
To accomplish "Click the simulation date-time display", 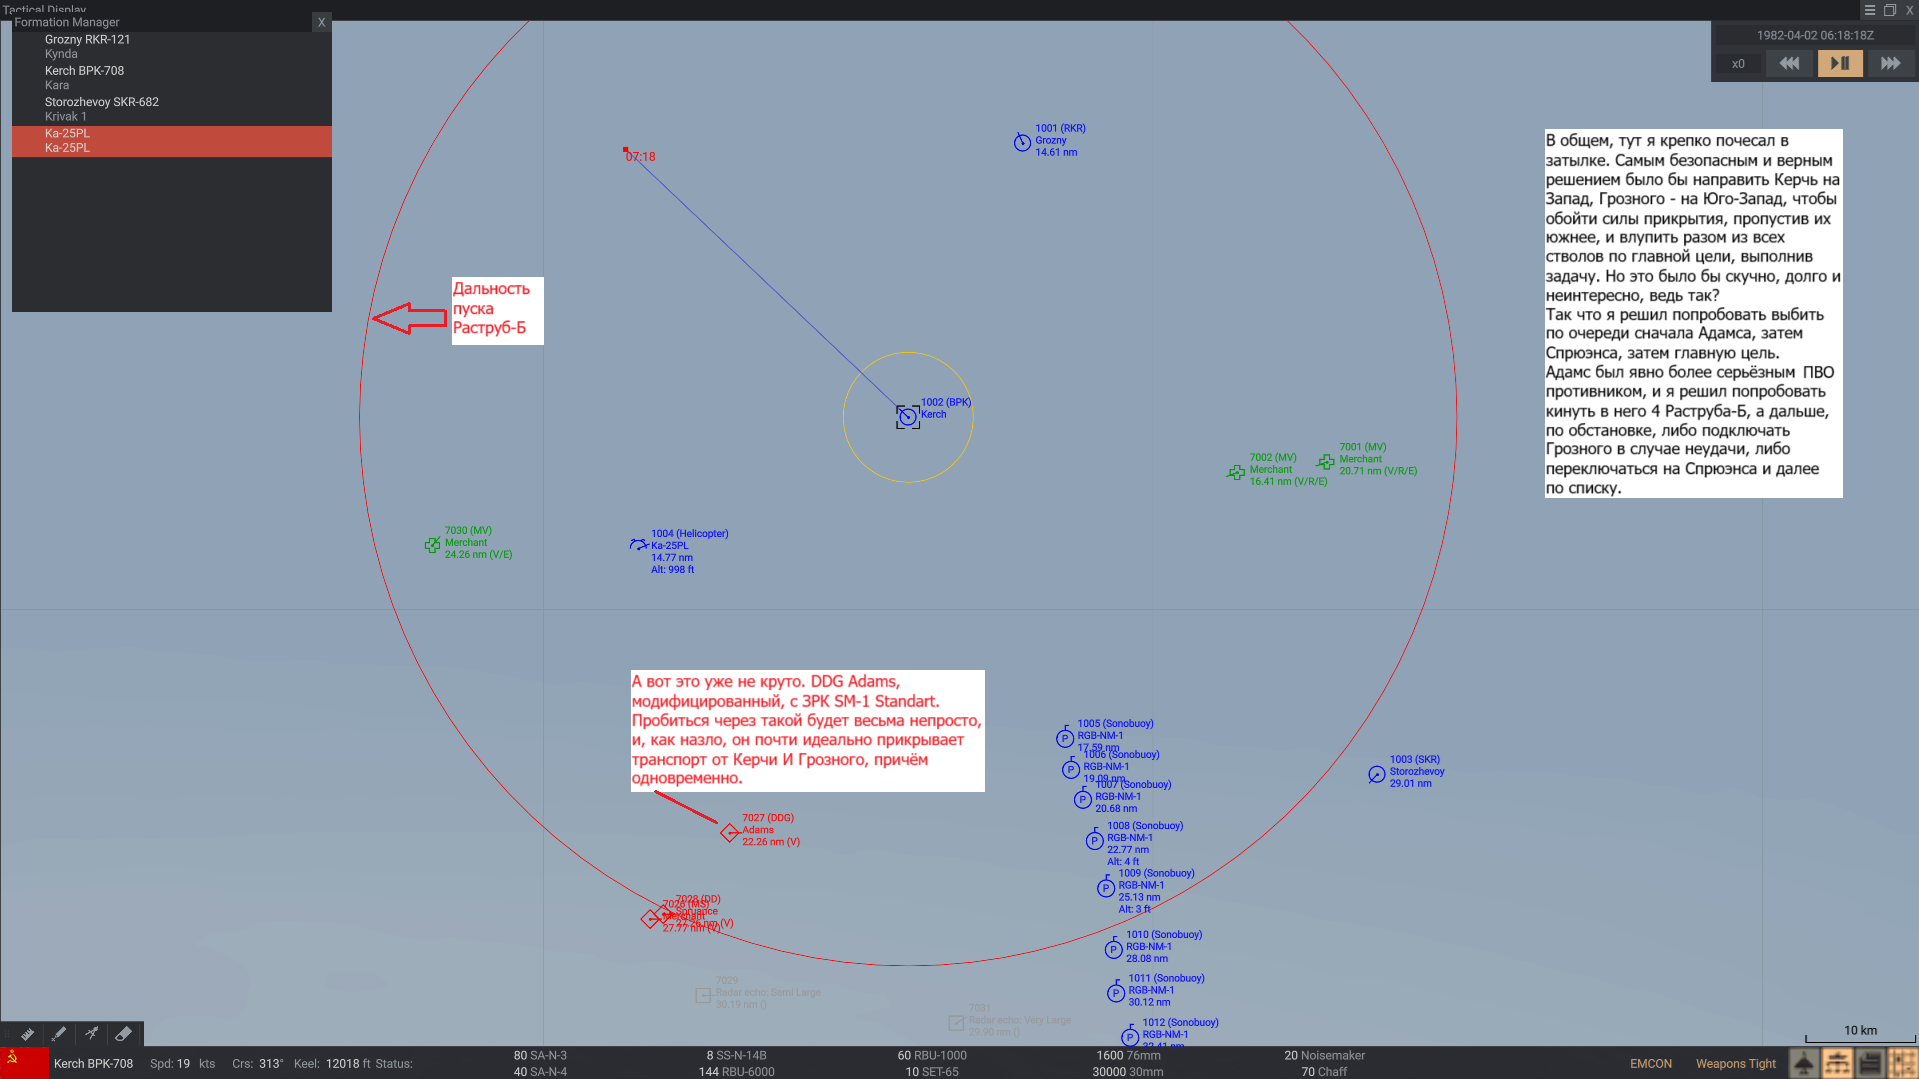I will click(x=1815, y=35).
